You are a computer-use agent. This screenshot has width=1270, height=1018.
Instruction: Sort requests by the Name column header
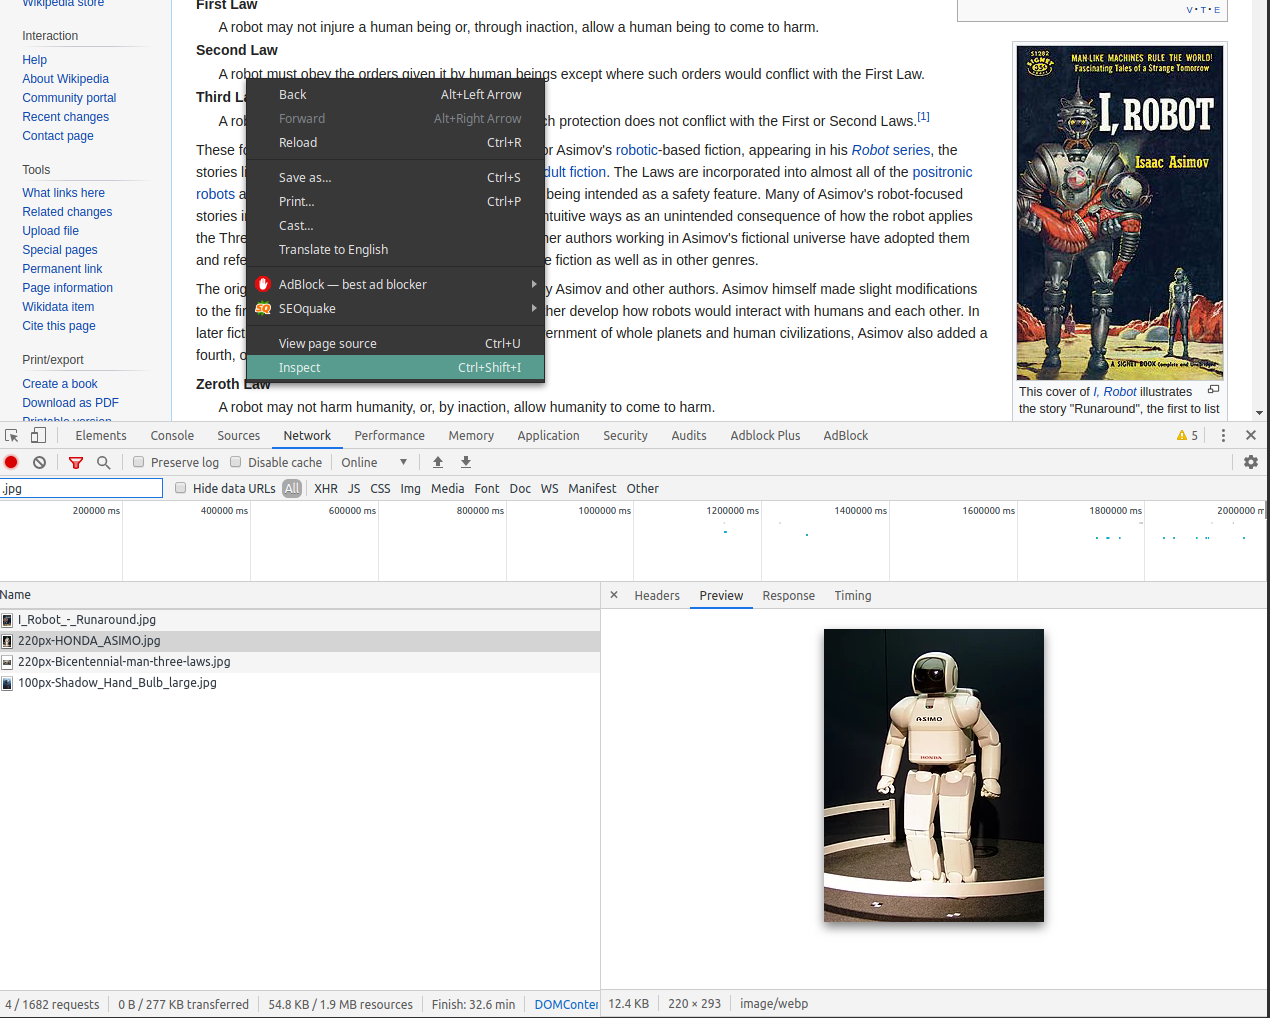coord(300,595)
